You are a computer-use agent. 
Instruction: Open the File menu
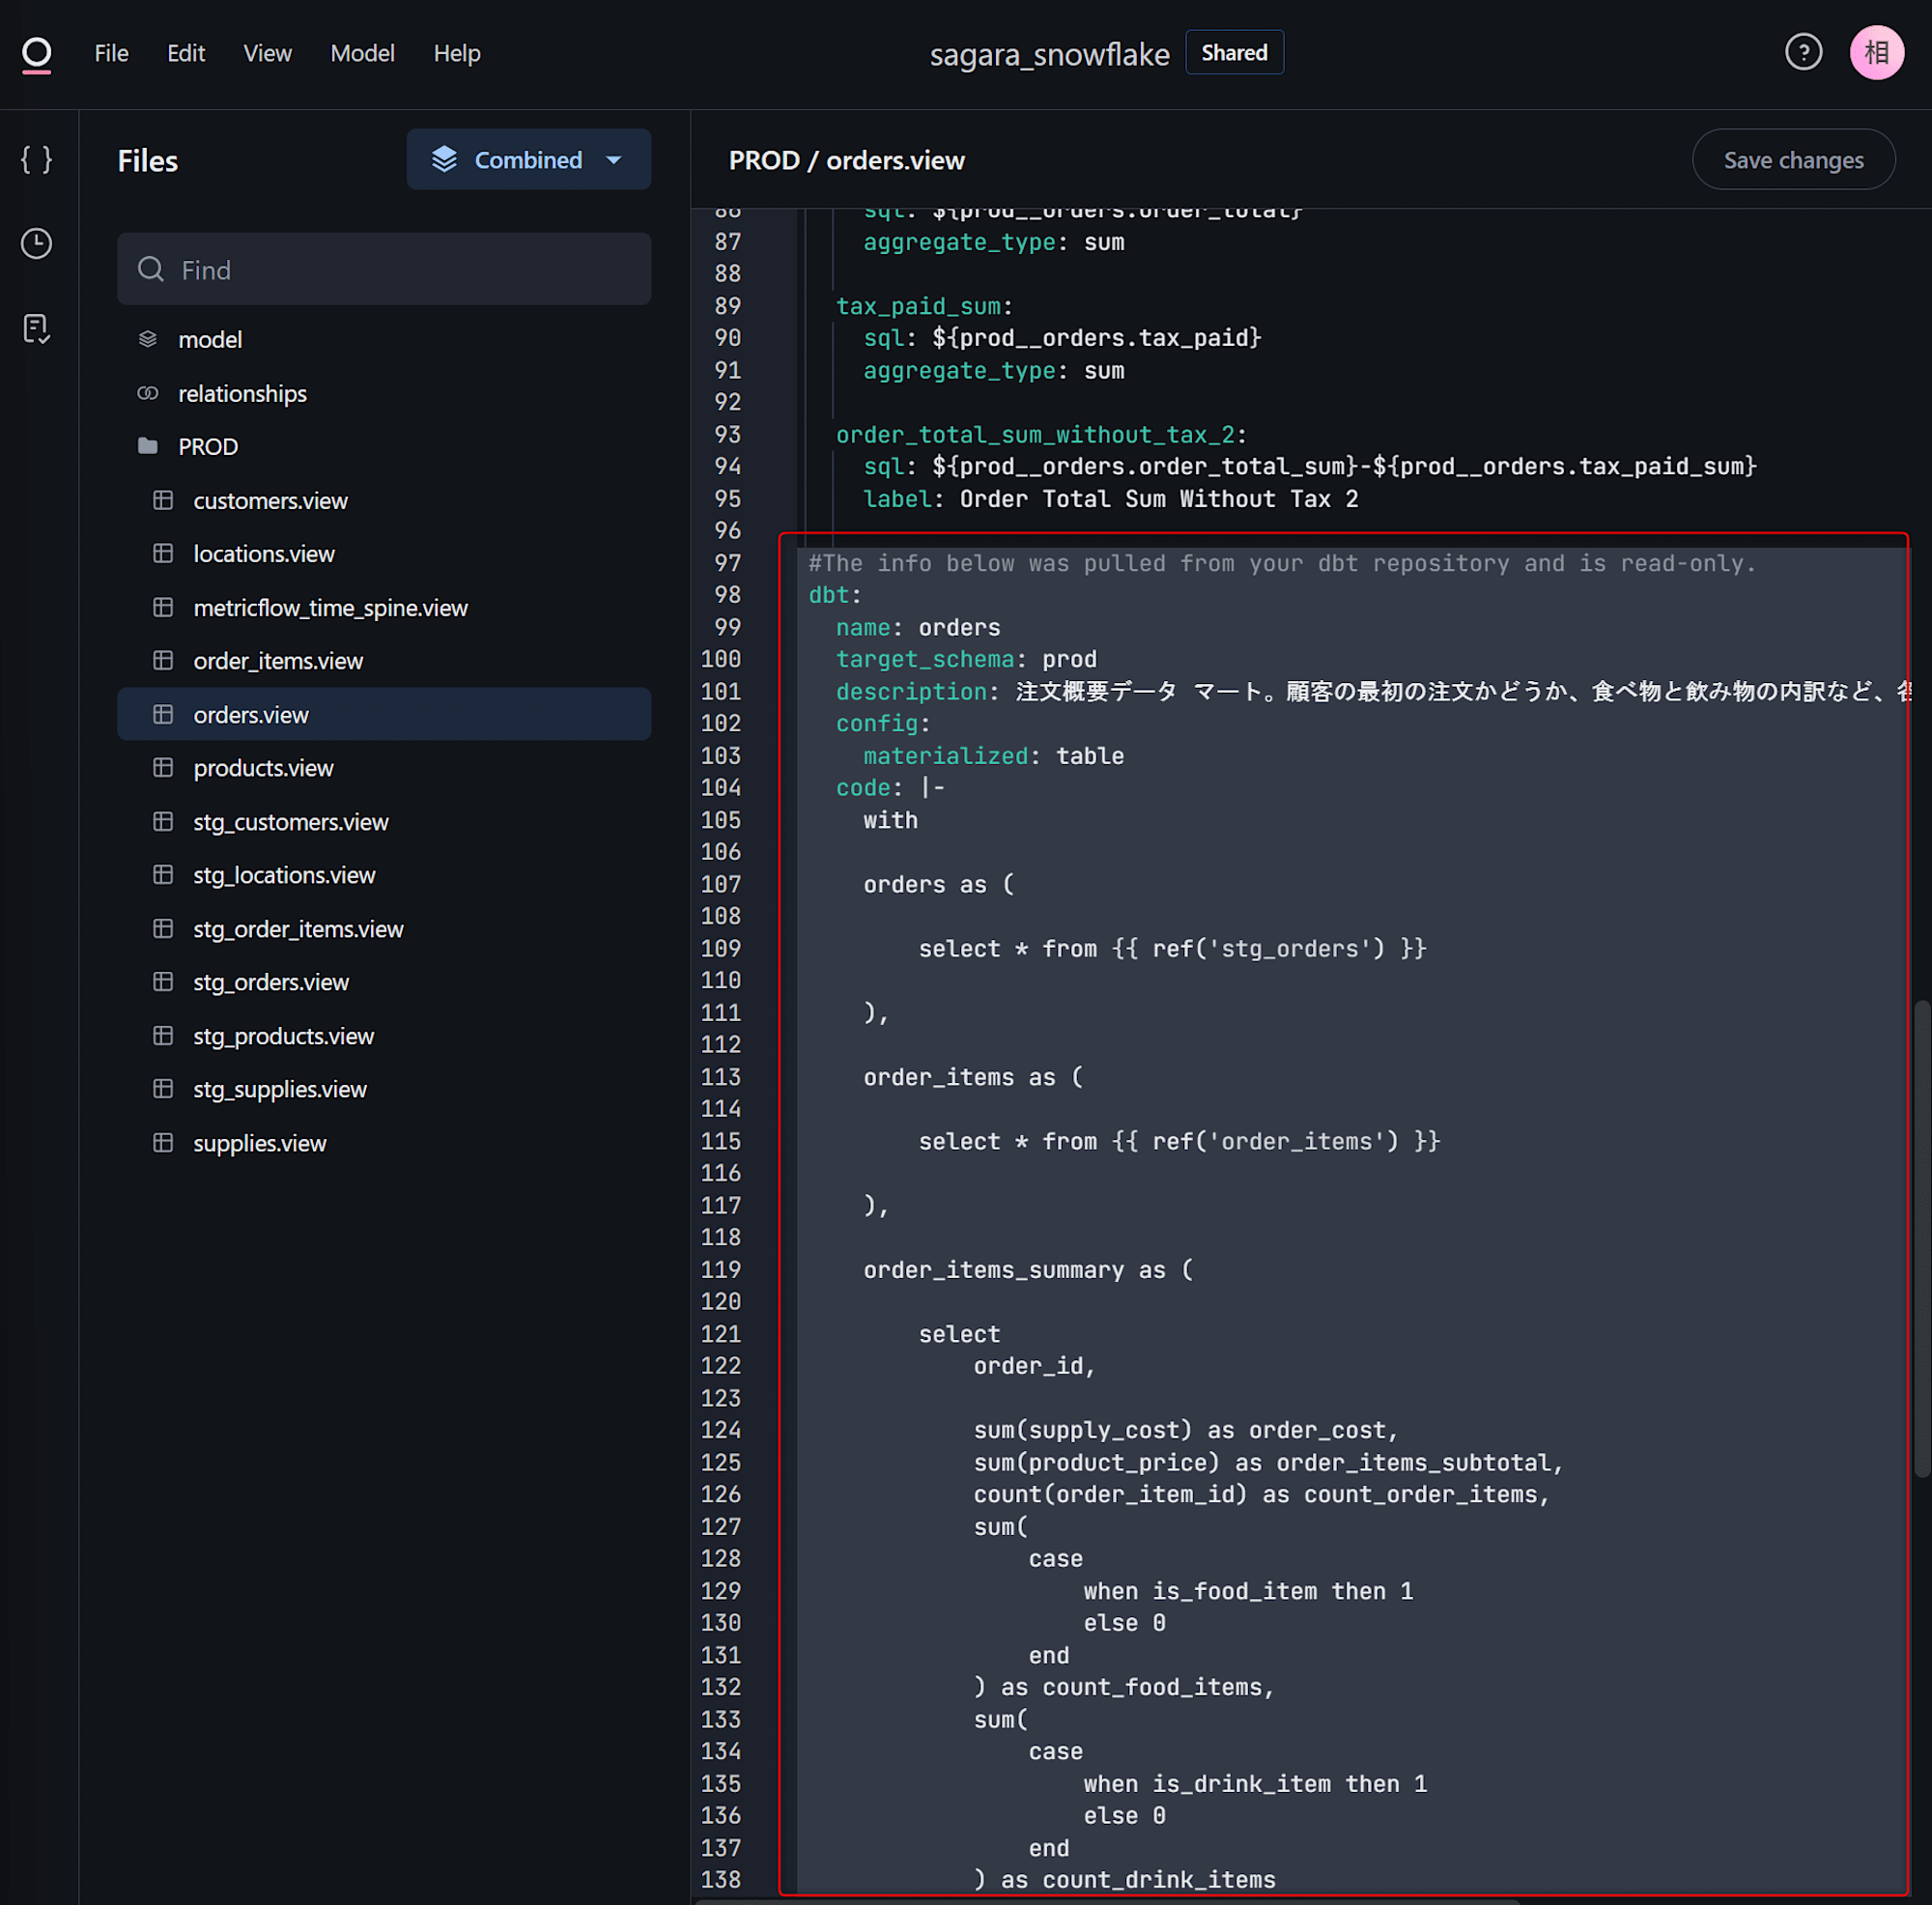tap(111, 53)
